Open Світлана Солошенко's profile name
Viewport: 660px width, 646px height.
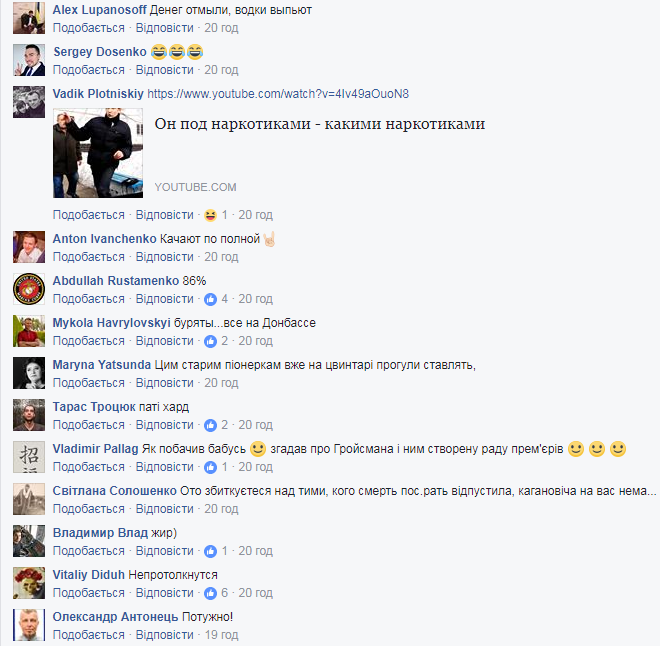114,491
